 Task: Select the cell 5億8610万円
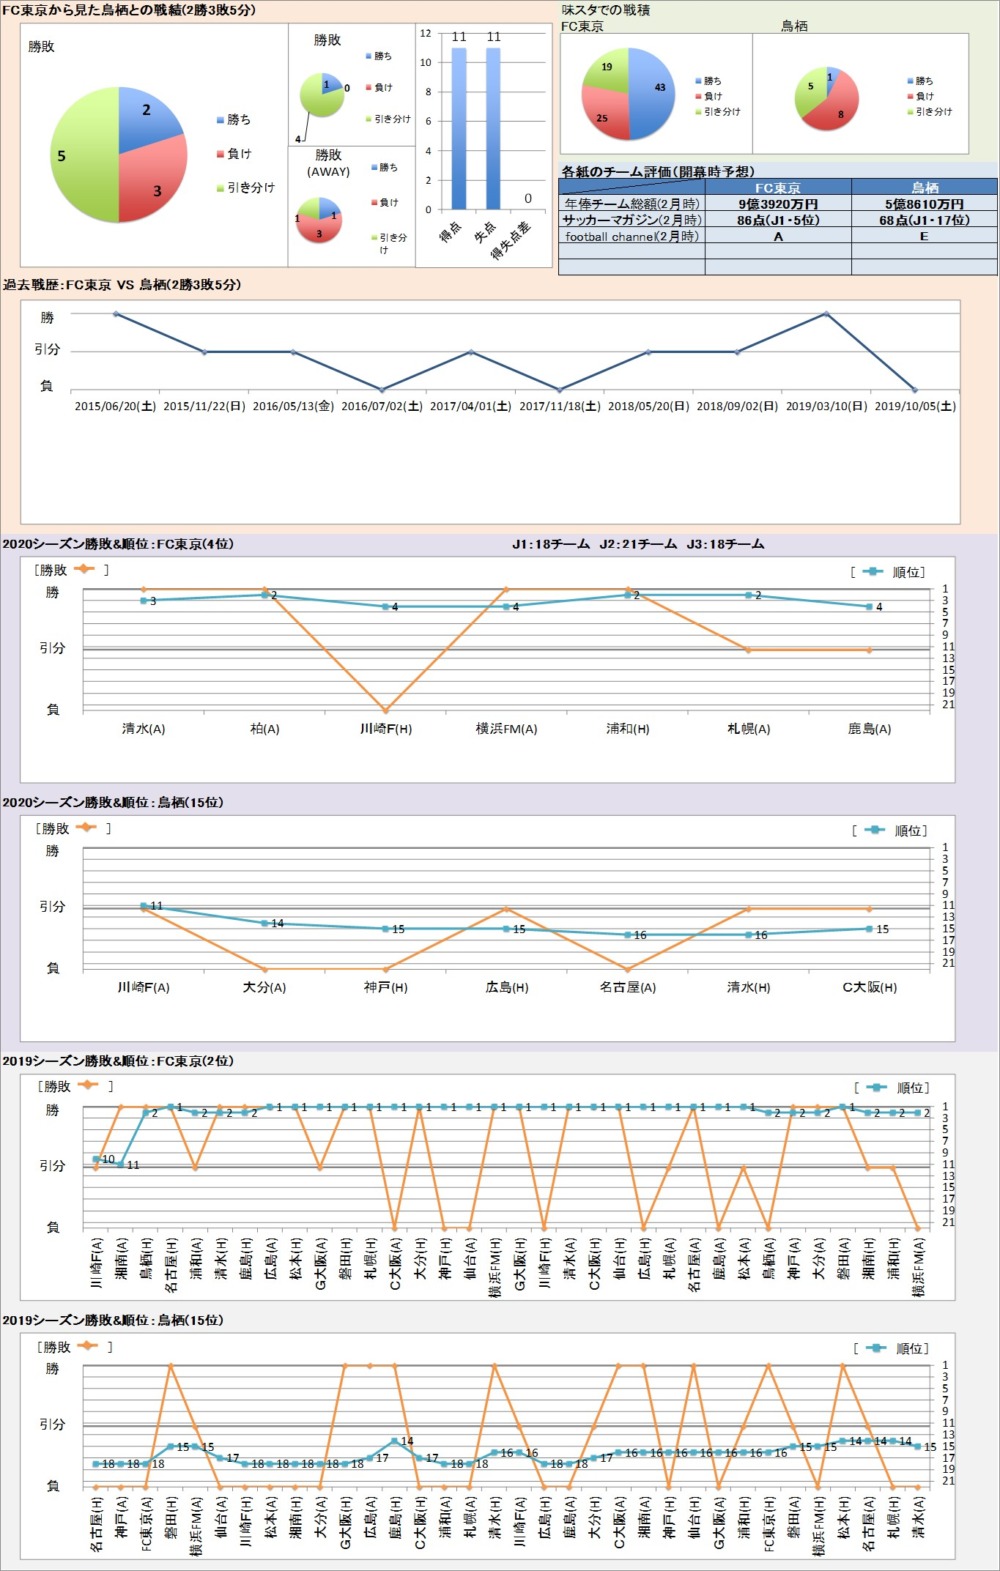924,203
